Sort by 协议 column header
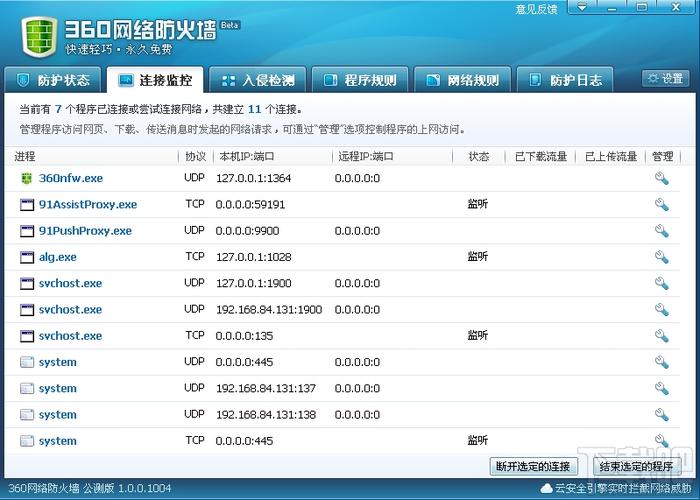Image resolution: width=700 pixels, height=500 pixels. [x=196, y=156]
